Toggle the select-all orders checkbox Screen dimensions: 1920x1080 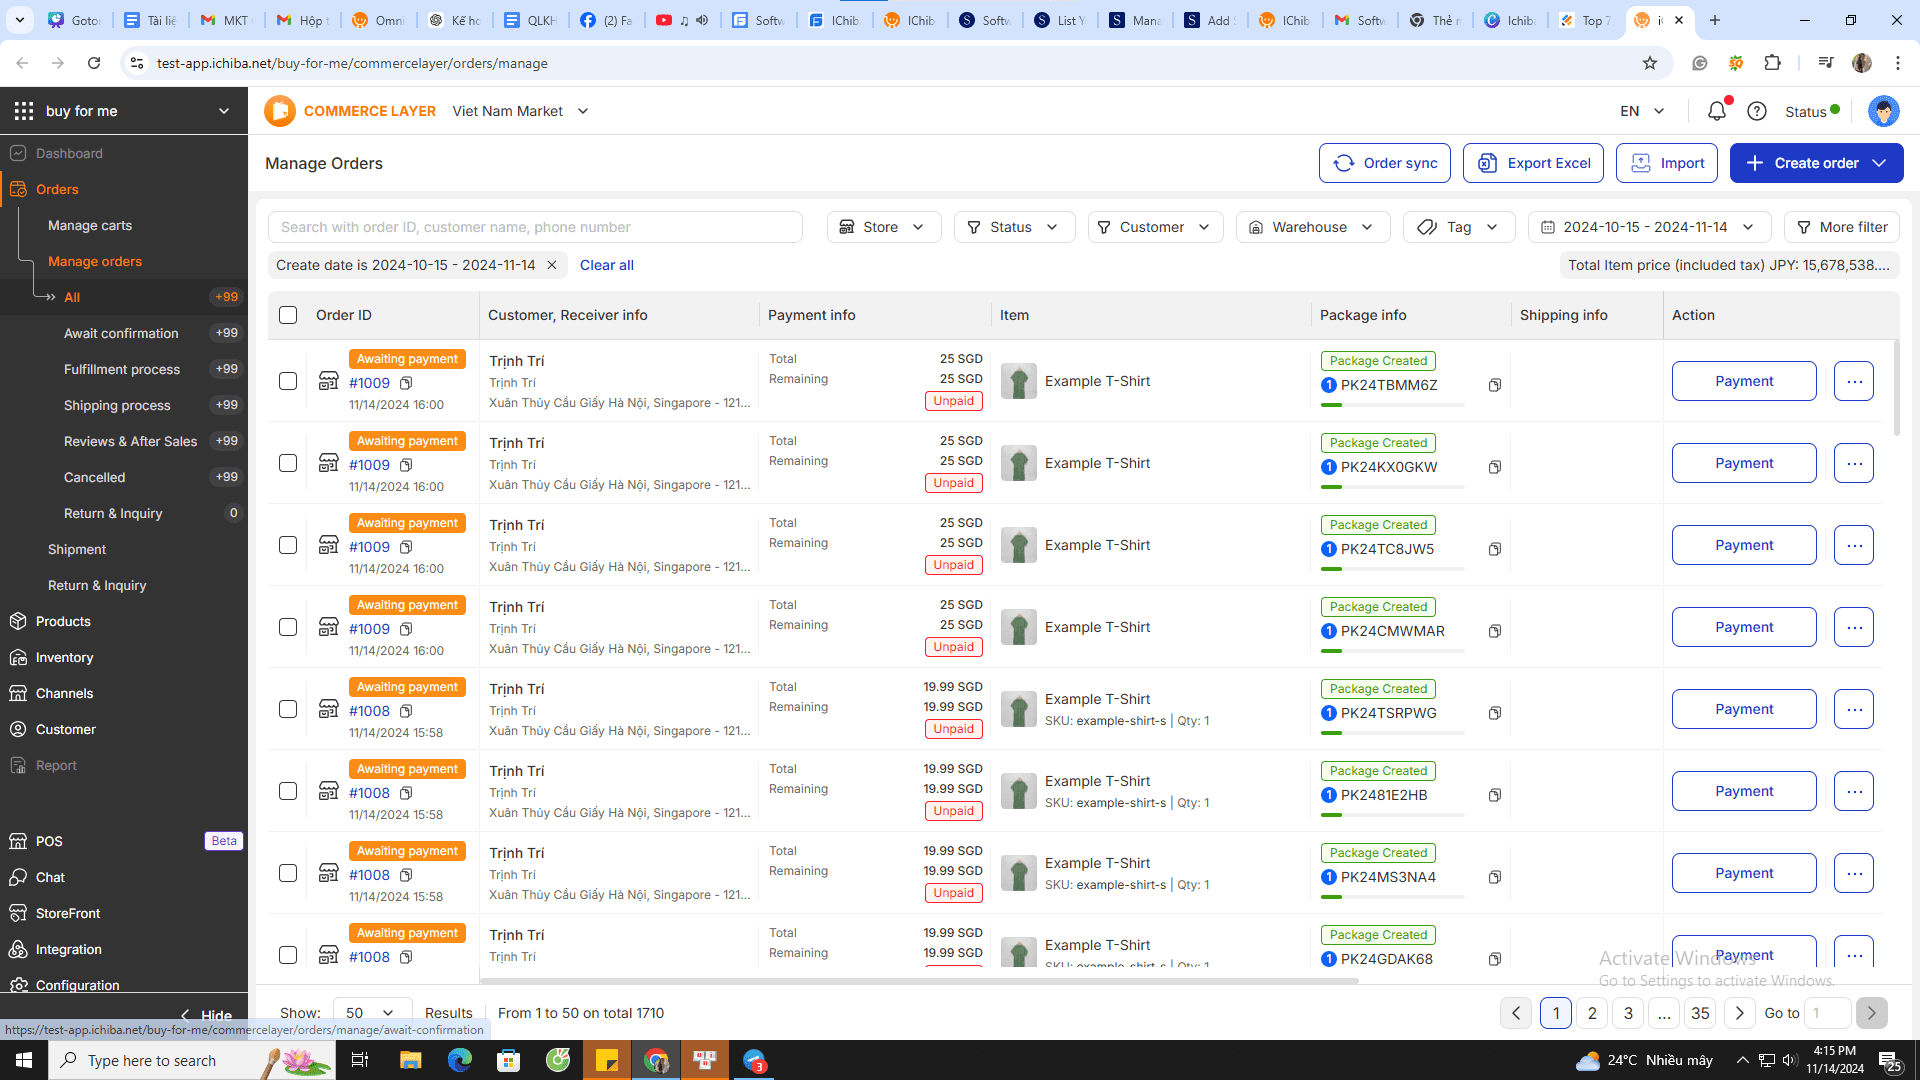coord(288,315)
